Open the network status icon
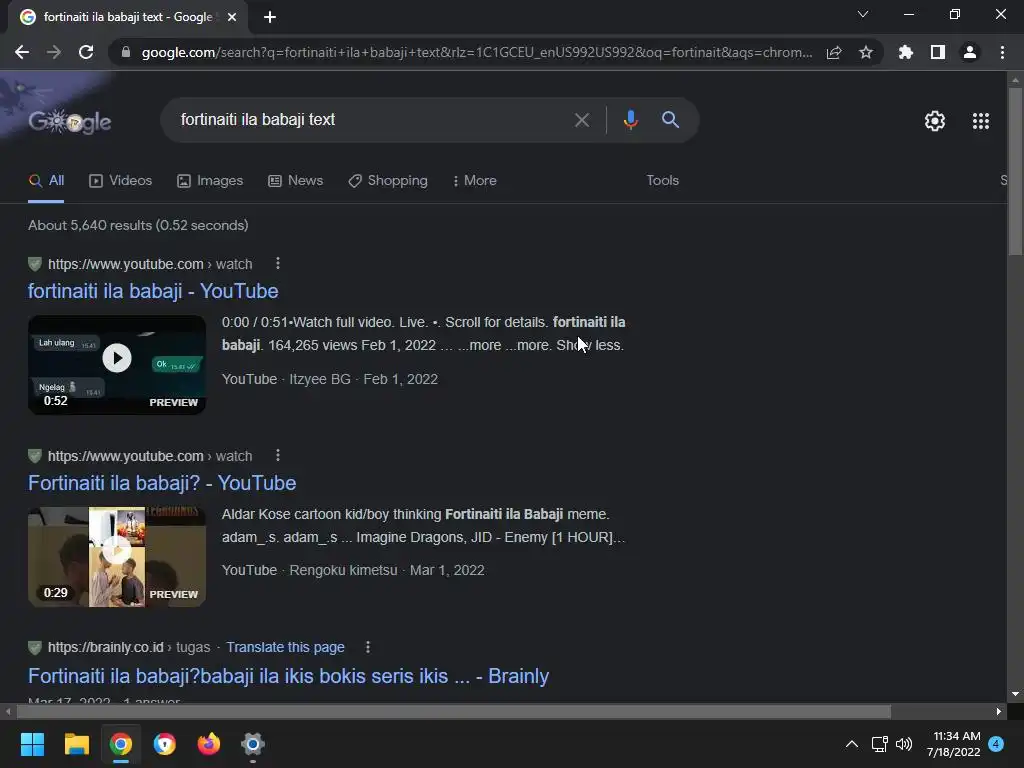The image size is (1024, 768). click(x=879, y=744)
